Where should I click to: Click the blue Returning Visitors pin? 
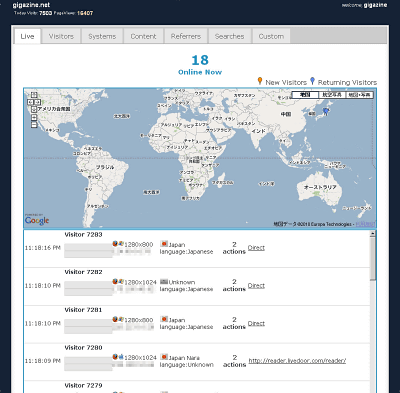tap(312, 81)
